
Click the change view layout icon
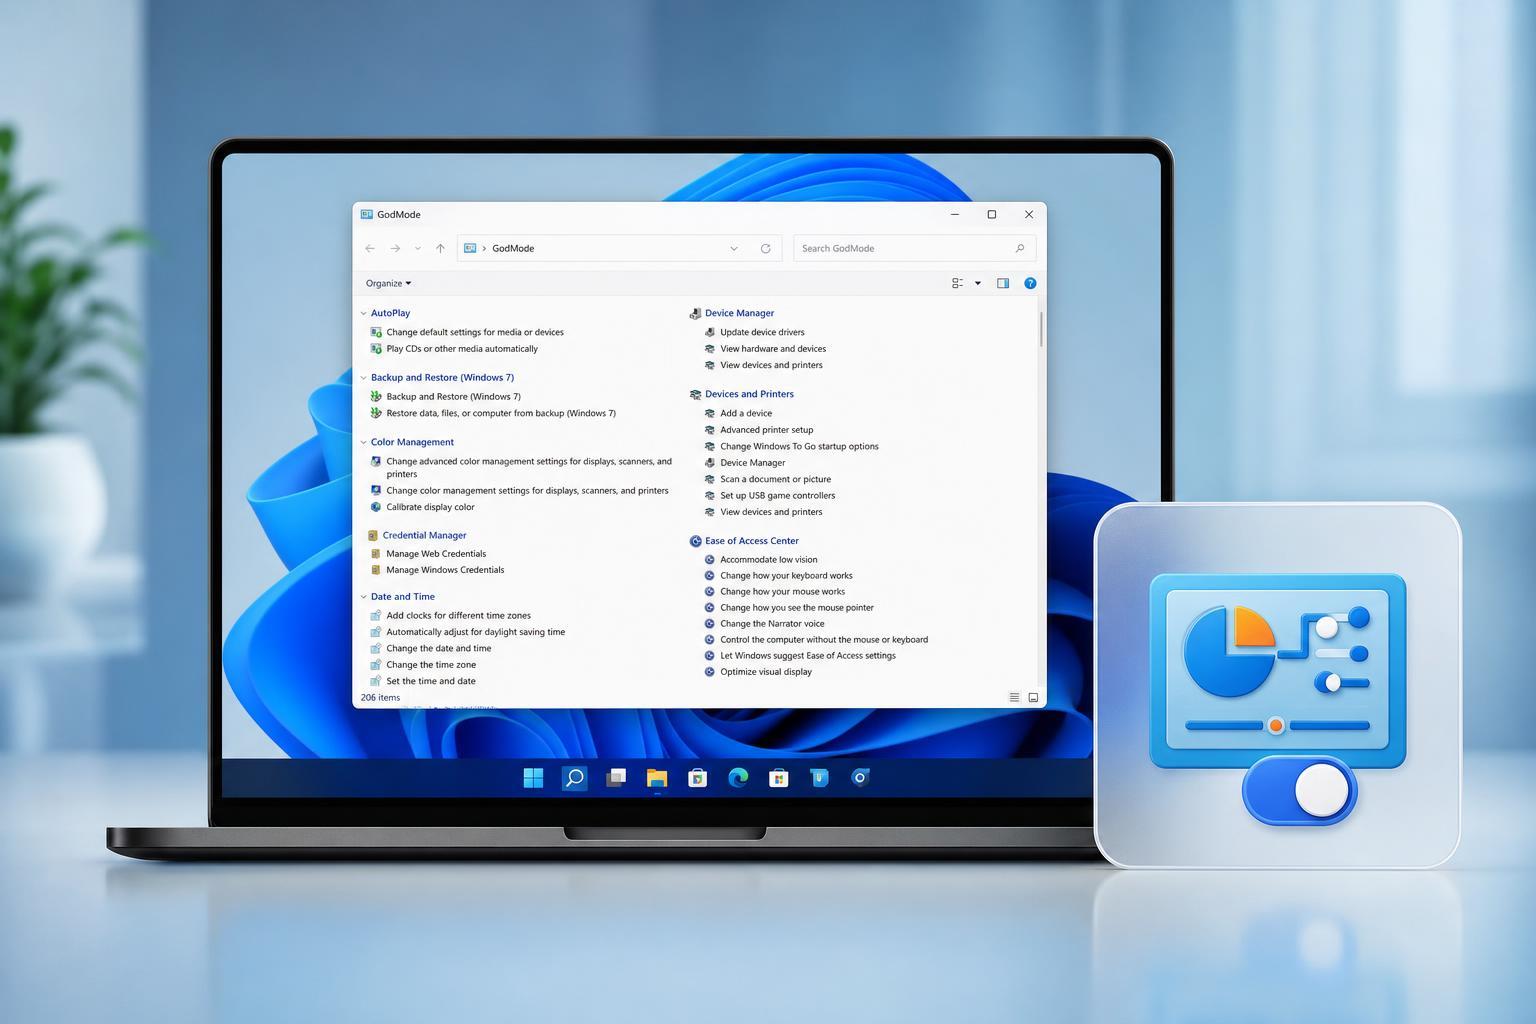click(x=957, y=283)
